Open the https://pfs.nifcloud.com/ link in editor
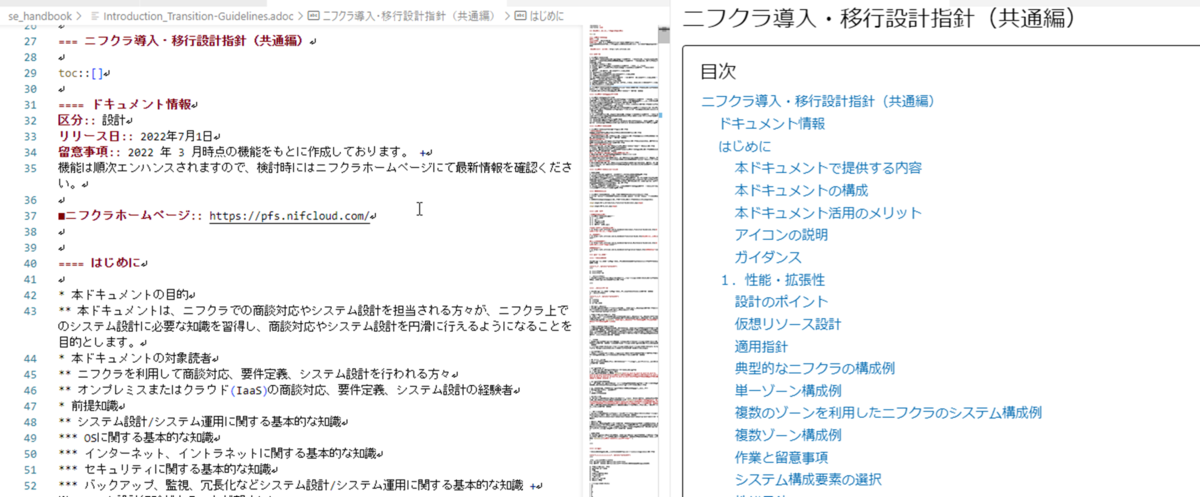The height and width of the screenshot is (497, 1200). (x=290, y=215)
